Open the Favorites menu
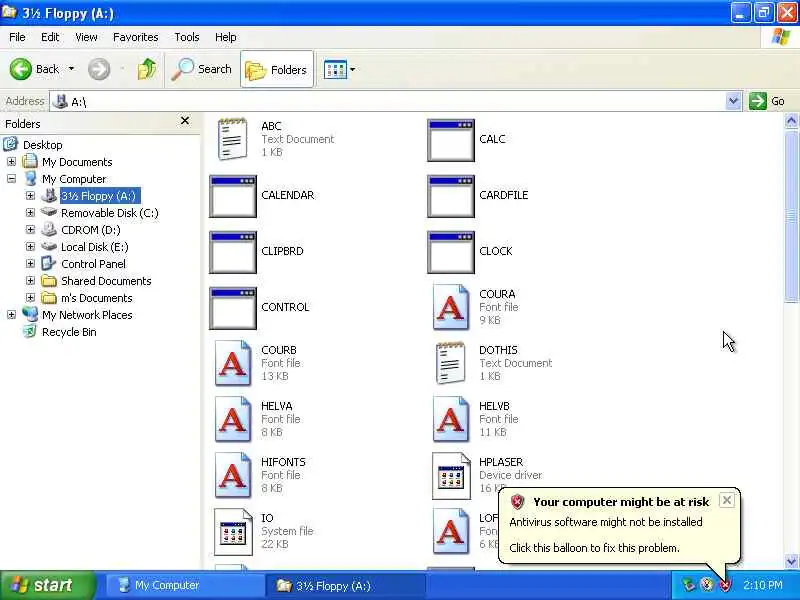Viewport: 800px width, 600px height. (136, 37)
